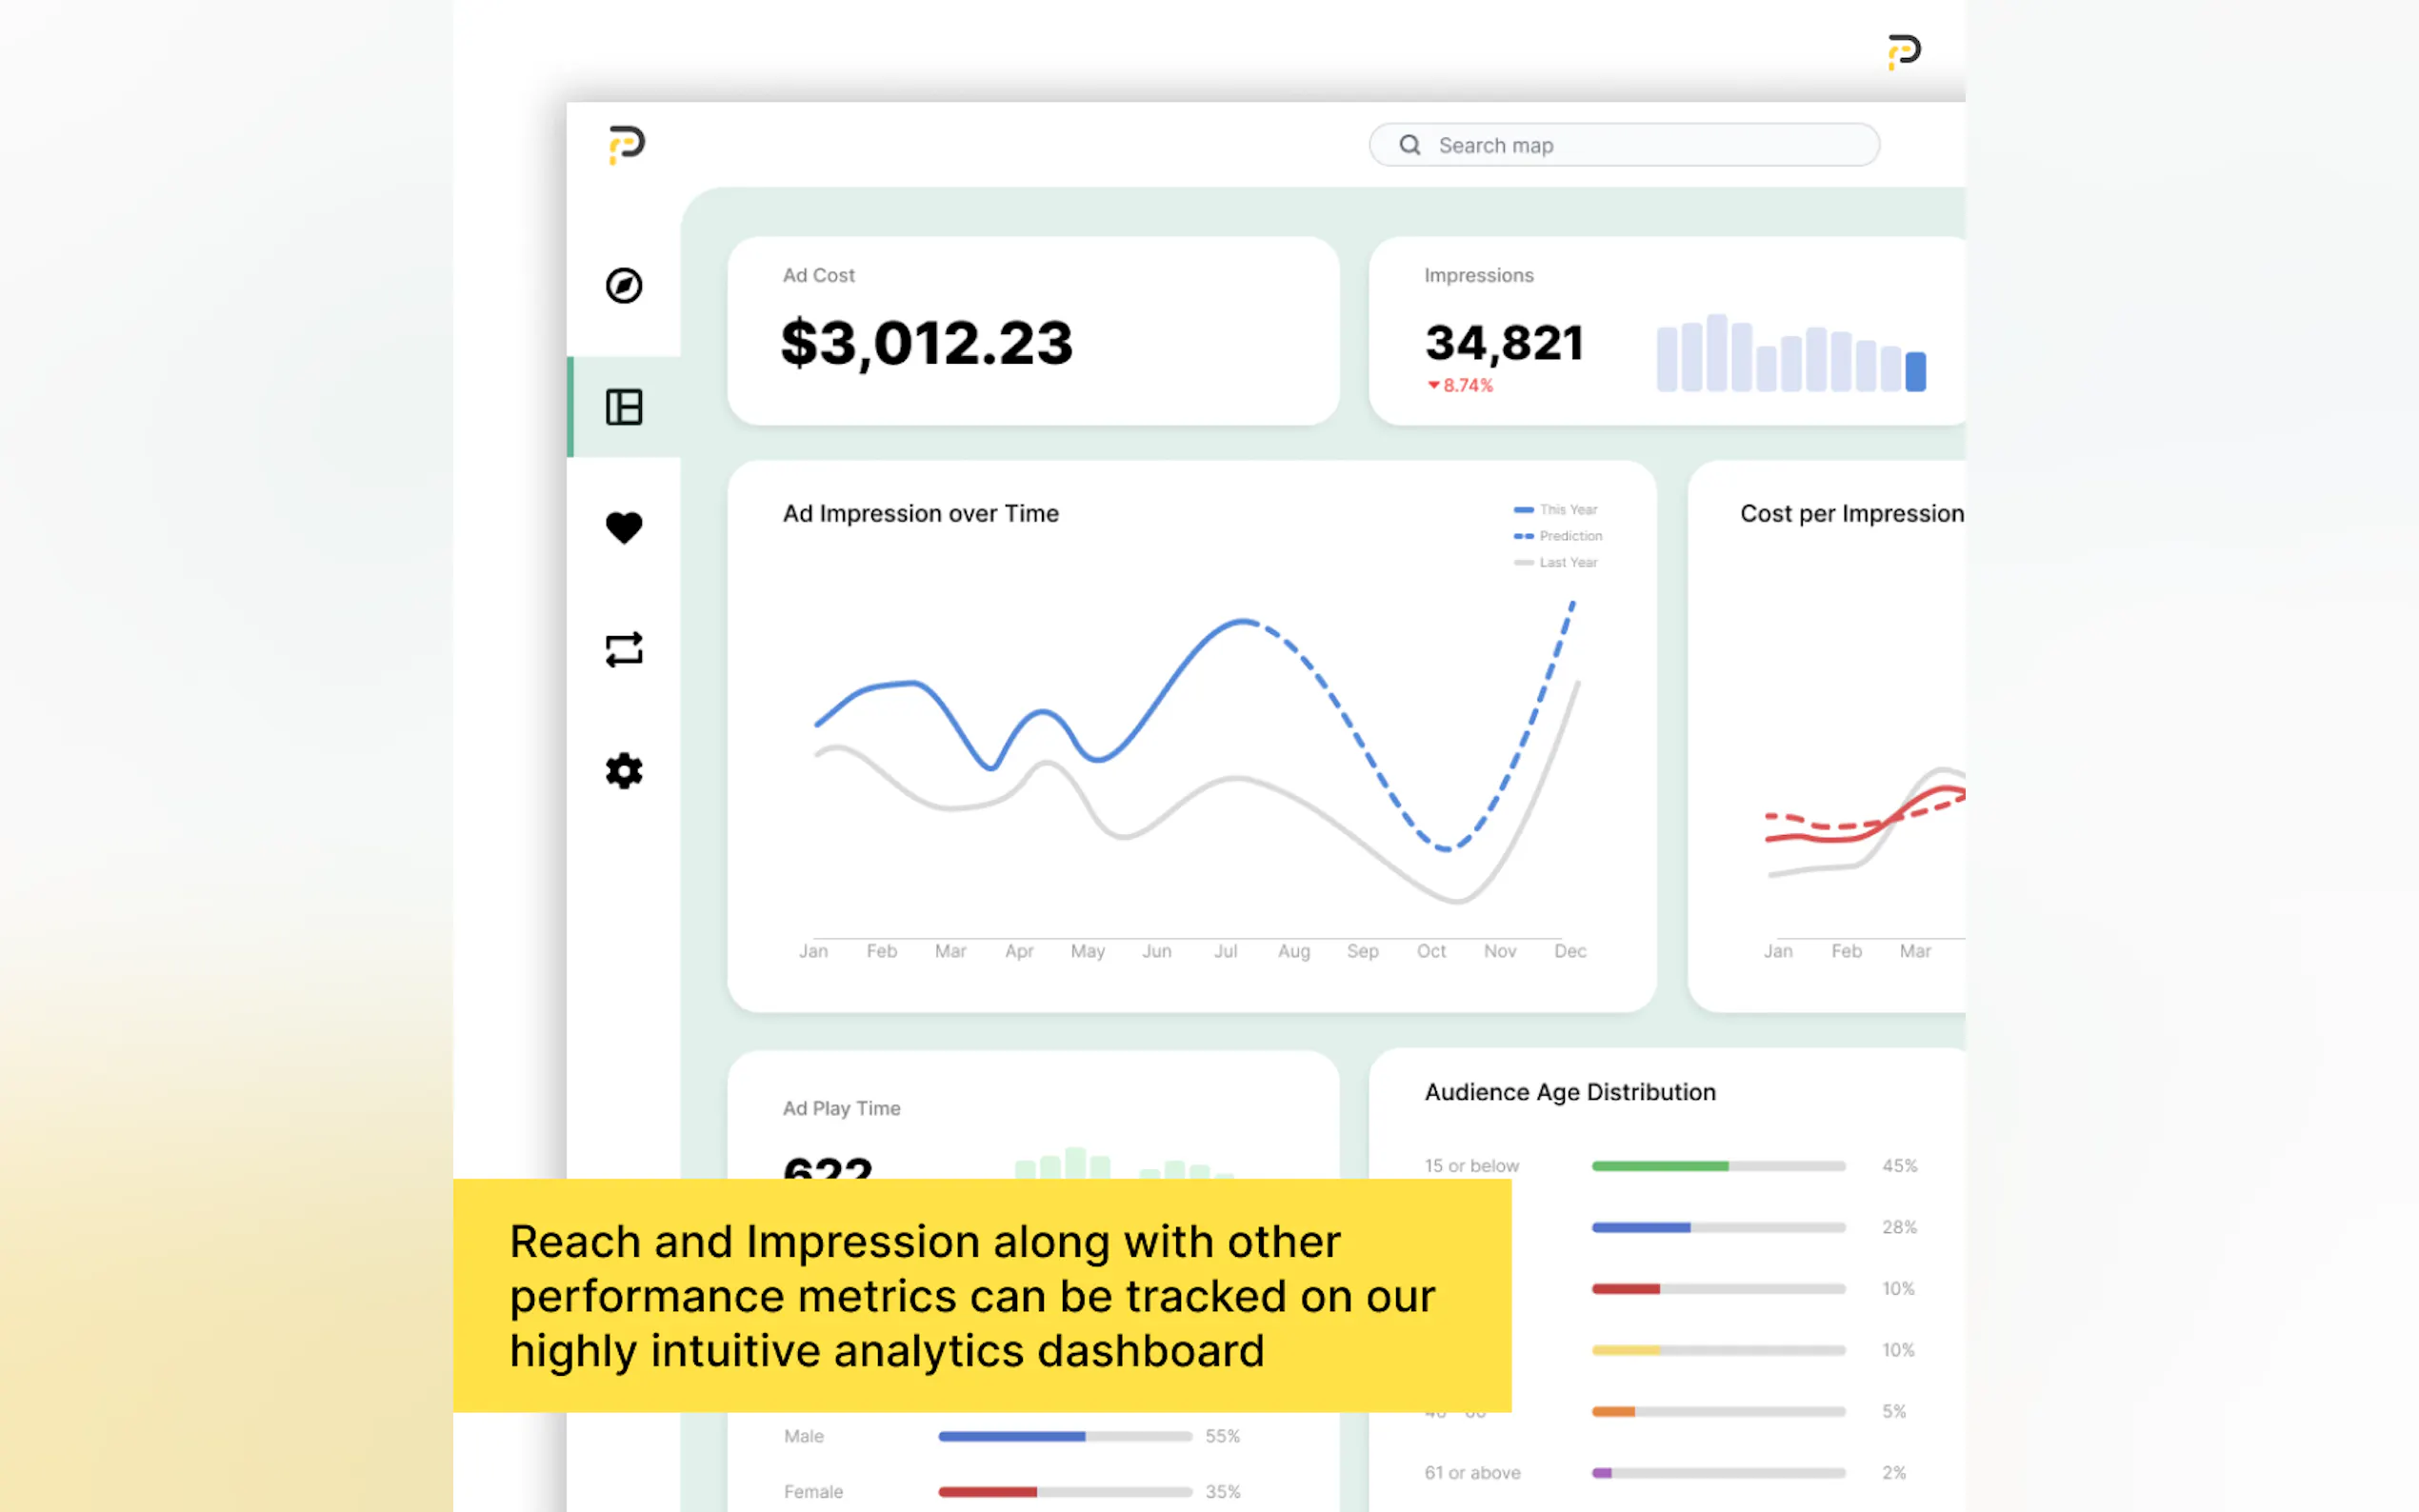Click the logo in the dashboard header
The width and height of the screenshot is (2419, 1512).
pyautogui.click(x=627, y=145)
